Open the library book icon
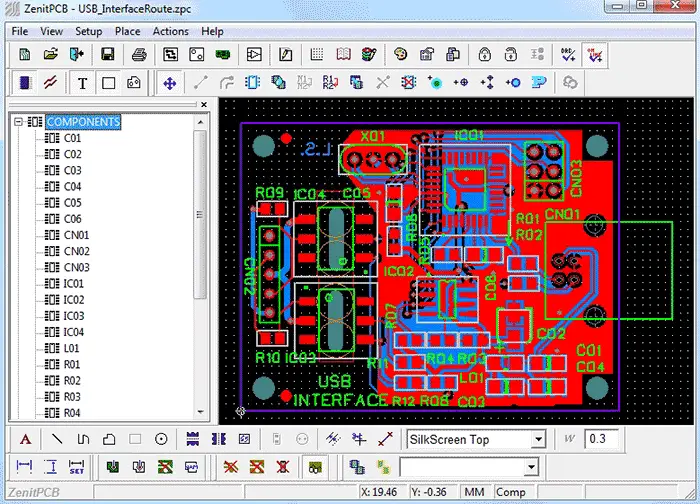The width and height of the screenshot is (700, 504). (x=343, y=54)
